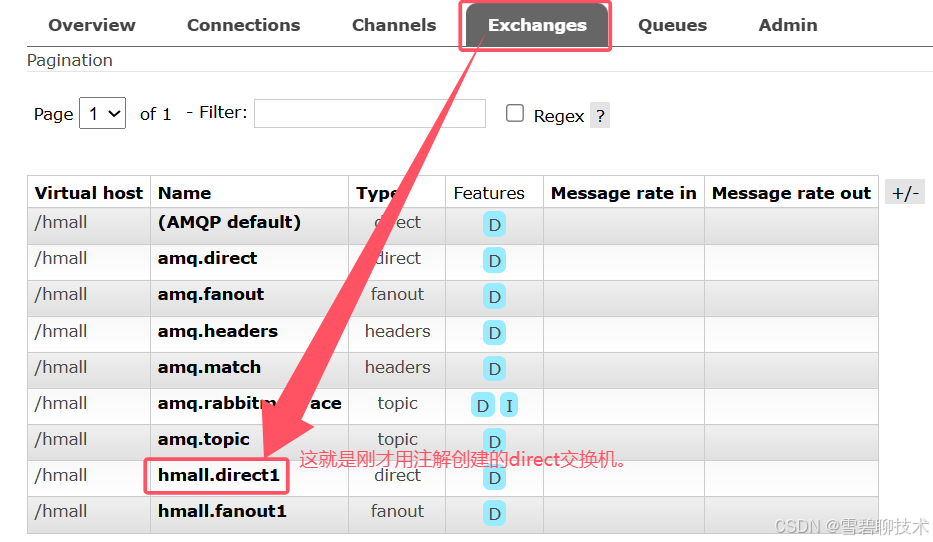Click durable D badge of hmall.direct1
Screen dimensions: 933x542
494,477
